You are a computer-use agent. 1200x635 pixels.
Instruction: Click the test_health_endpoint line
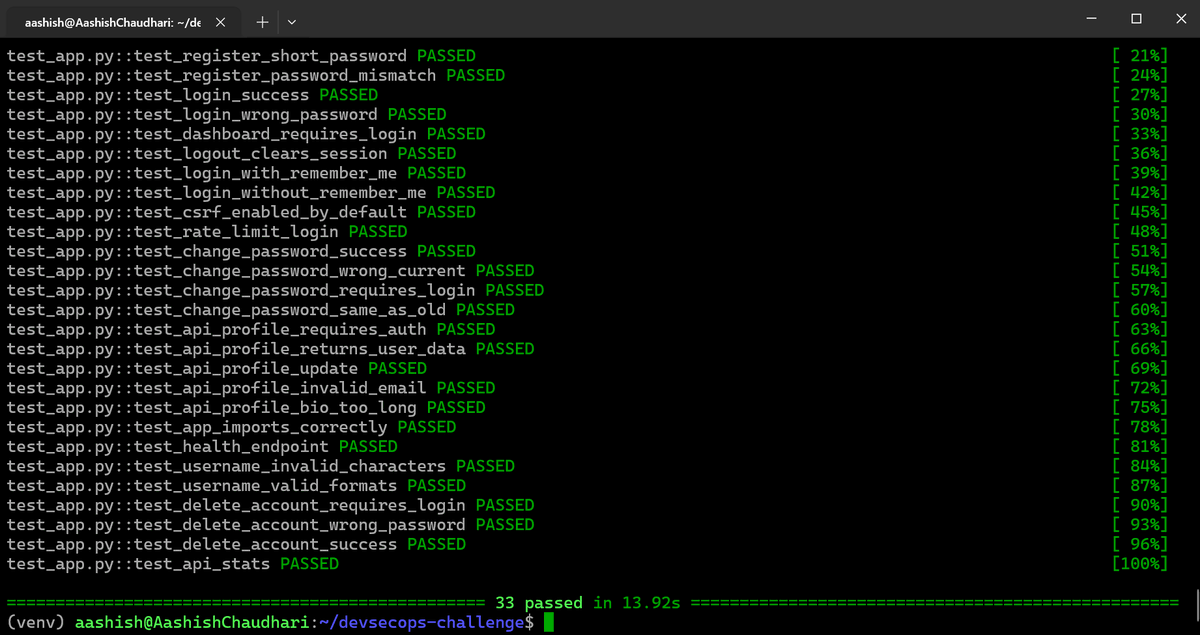(x=202, y=446)
